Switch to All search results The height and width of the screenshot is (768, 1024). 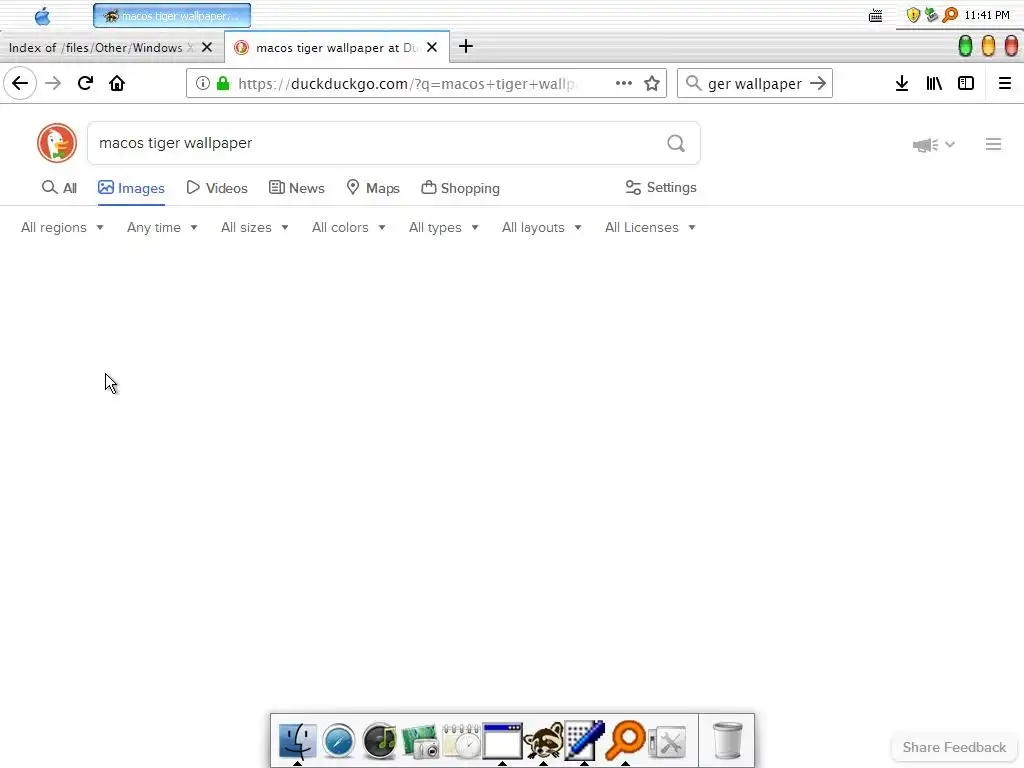coord(59,188)
